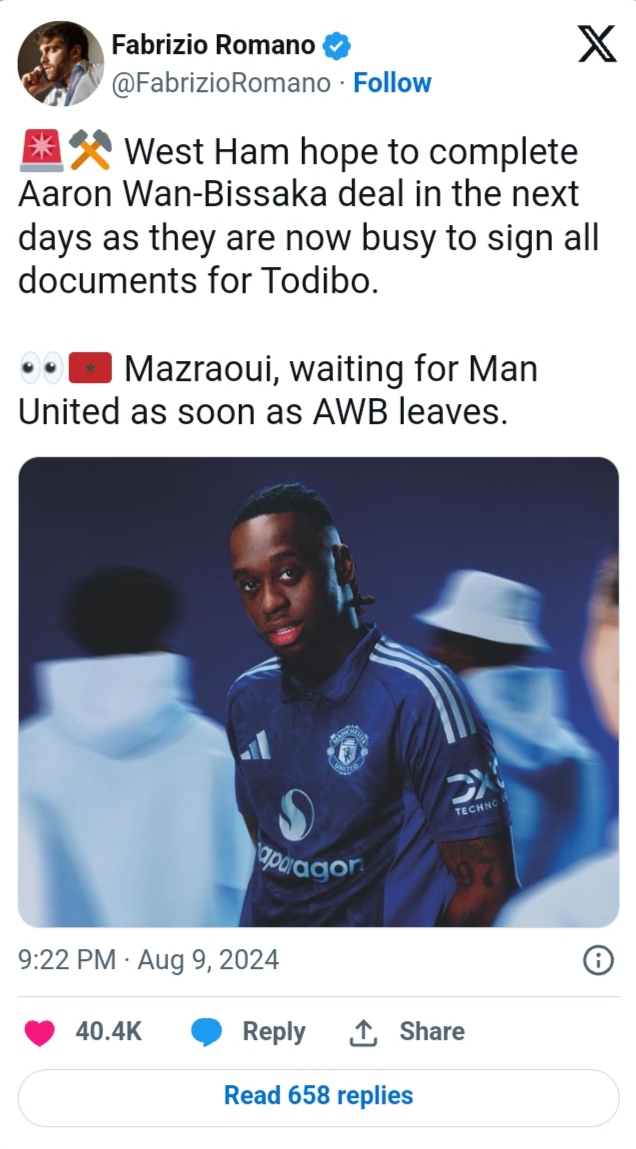Click the siren emoji in tweet
Viewport: 636px width, 1149px height.
pyautogui.click(x=41, y=152)
